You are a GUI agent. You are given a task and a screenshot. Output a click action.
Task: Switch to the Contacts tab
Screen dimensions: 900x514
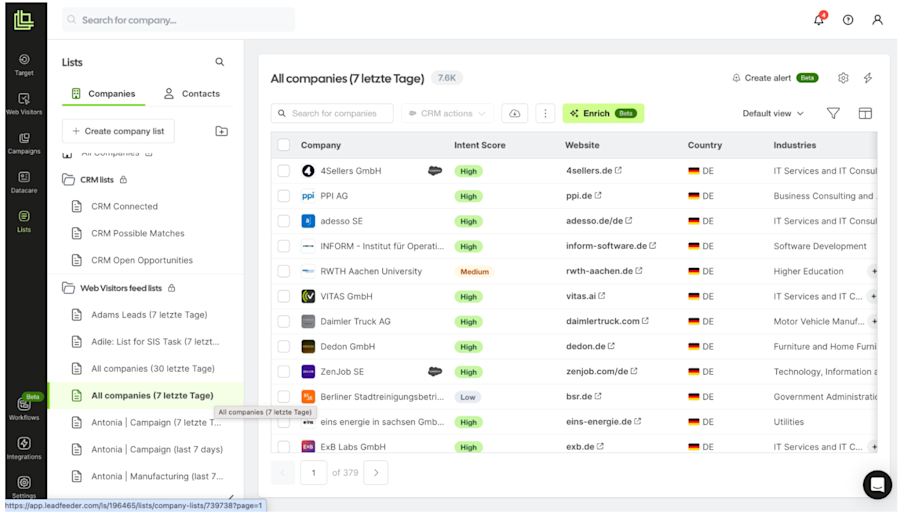(192, 94)
